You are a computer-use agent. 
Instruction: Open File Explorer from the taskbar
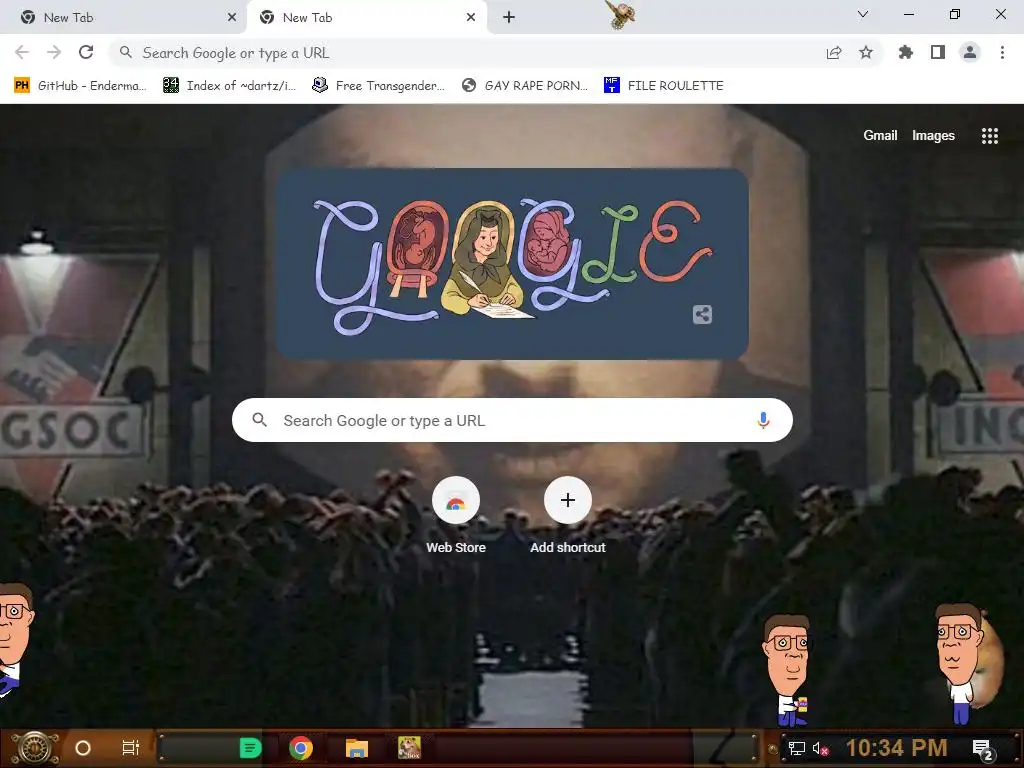(x=357, y=748)
